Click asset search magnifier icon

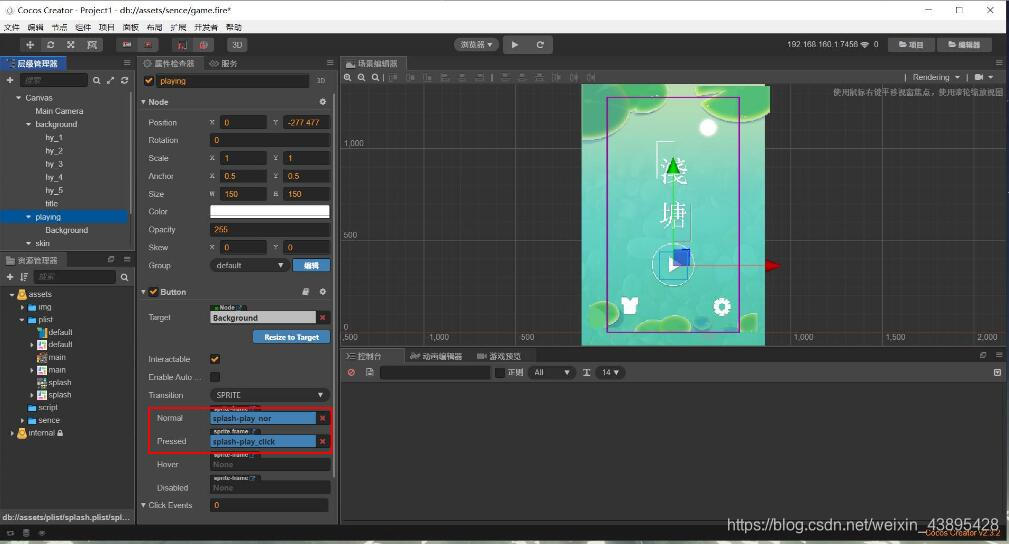click(x=124, y=277)
